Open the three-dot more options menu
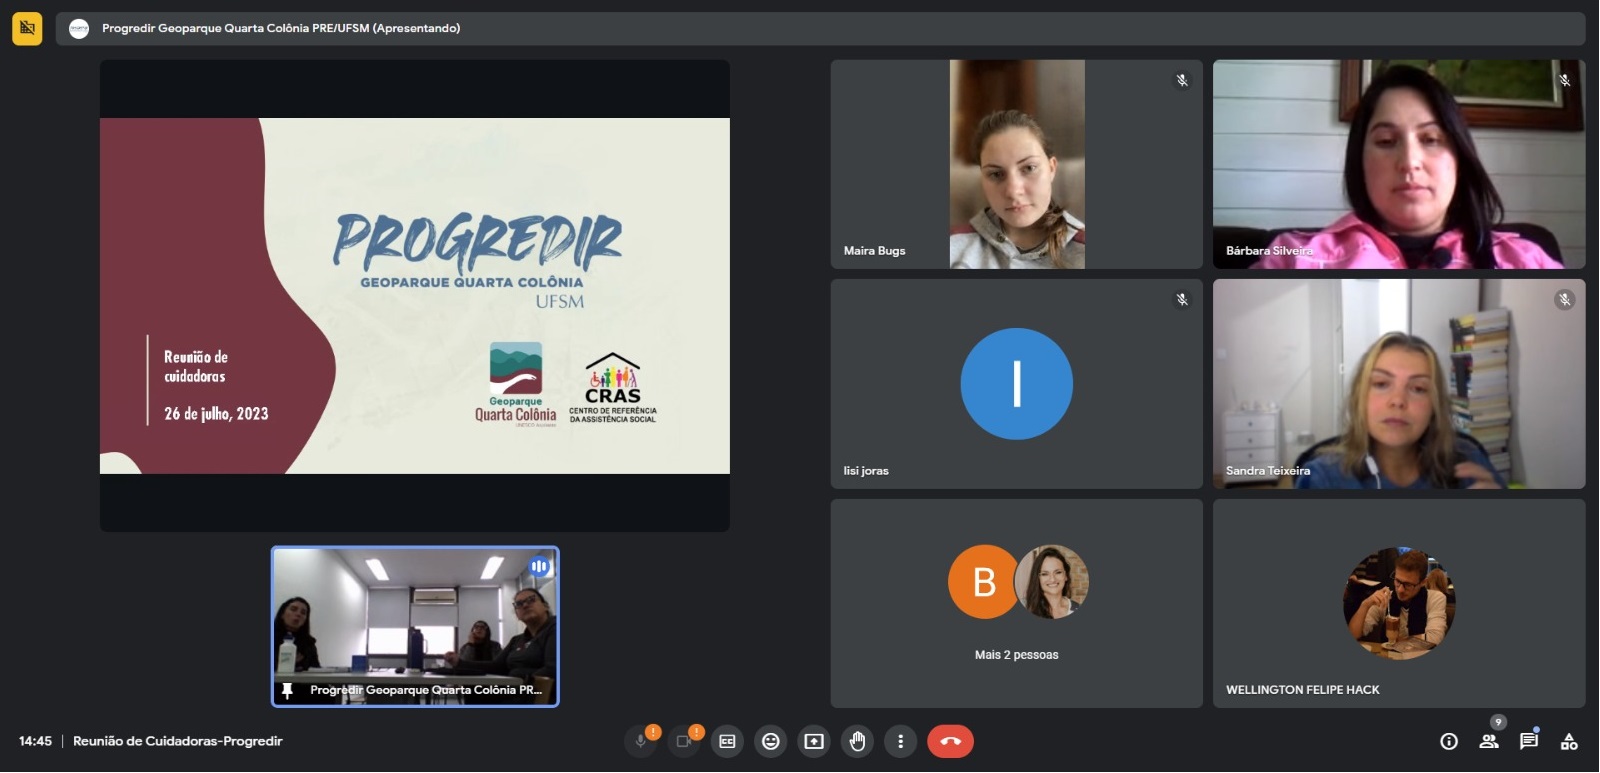Image resolution: width=1600 pixels, height=773 pixels. tap(900, 742)
